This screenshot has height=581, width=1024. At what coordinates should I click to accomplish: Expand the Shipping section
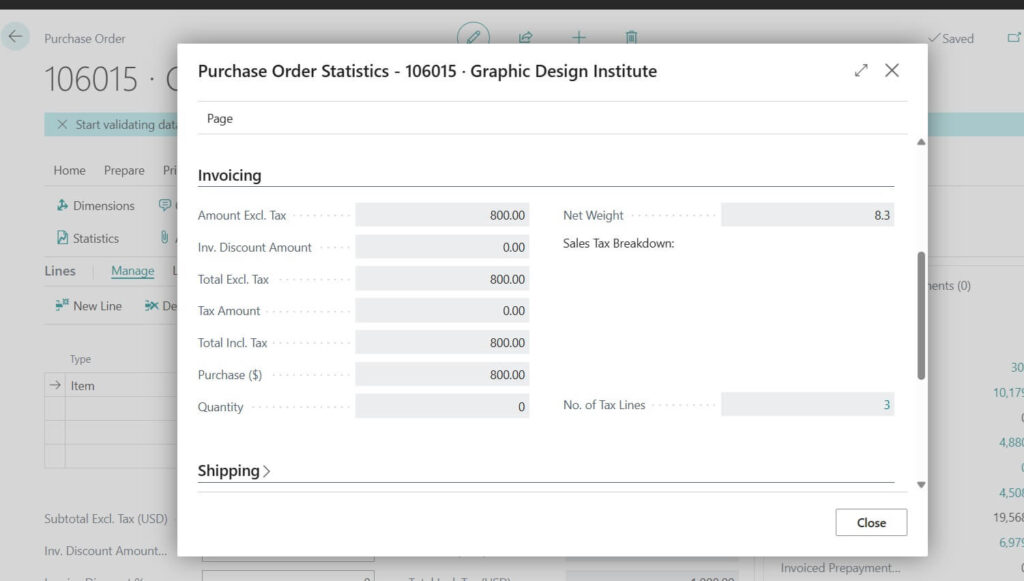[x=234, y=471]
